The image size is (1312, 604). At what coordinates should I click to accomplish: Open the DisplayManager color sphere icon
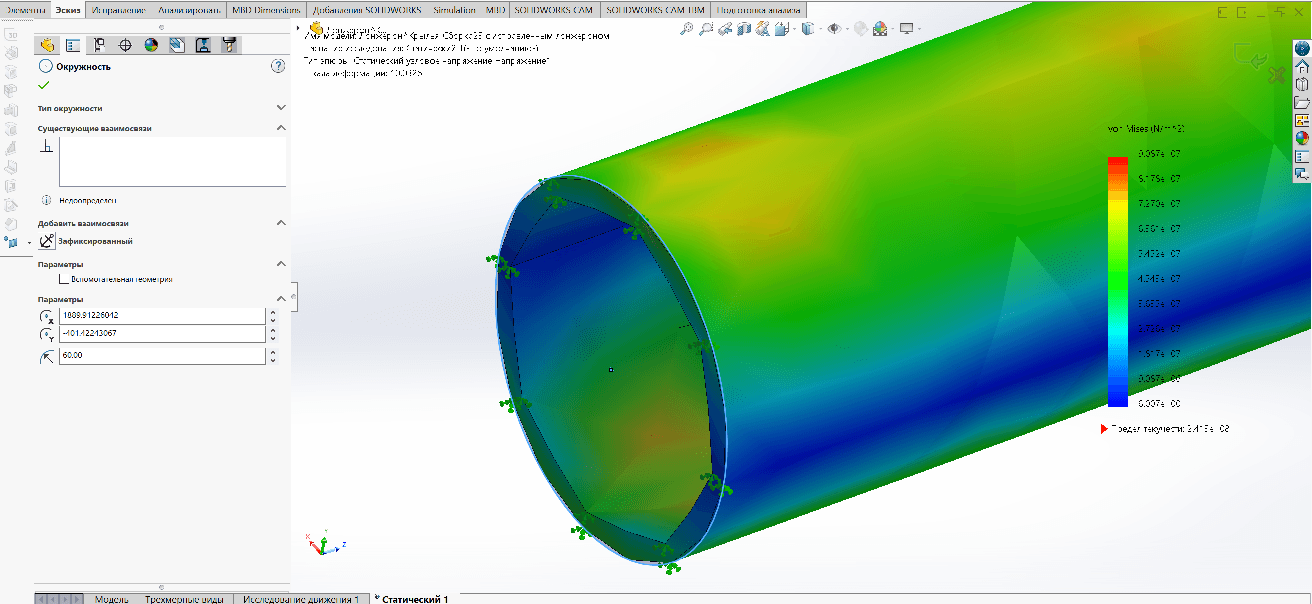[x=151, y=45]
